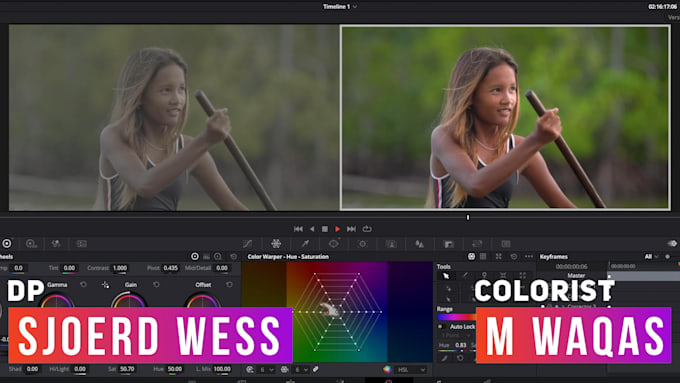This screenshot has height=383, width=680.
Task: Open the Power Windows palette icon
Action: tap(333, 244)
